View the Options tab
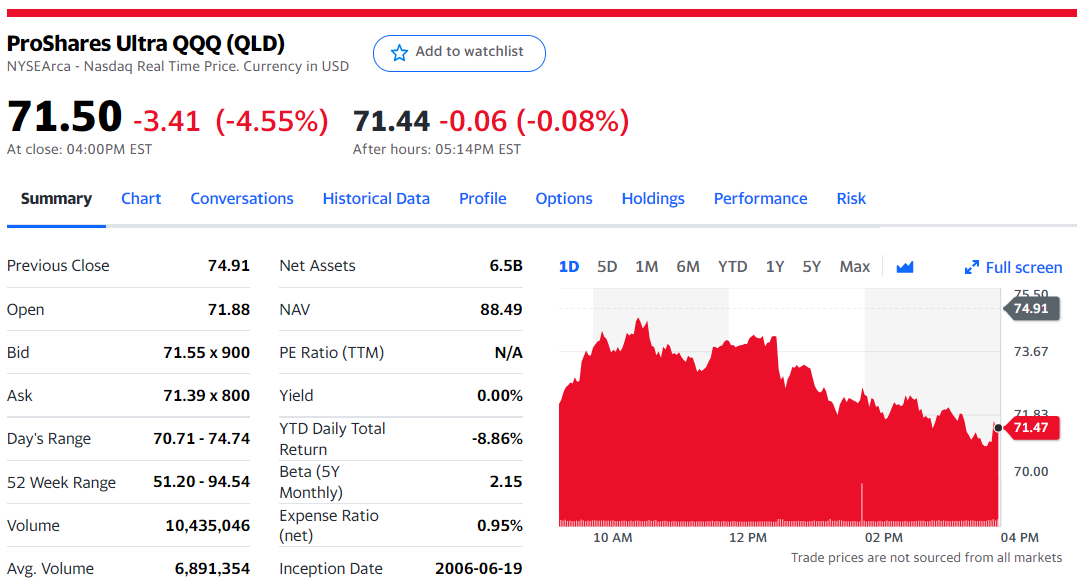 [x=564, y=199]
